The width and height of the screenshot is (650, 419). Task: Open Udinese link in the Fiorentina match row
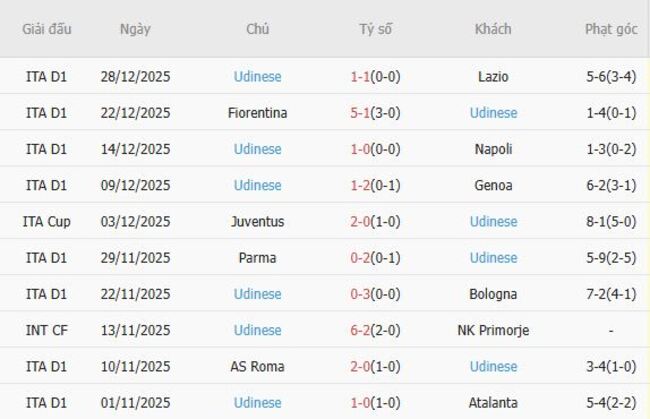[493, 113]
